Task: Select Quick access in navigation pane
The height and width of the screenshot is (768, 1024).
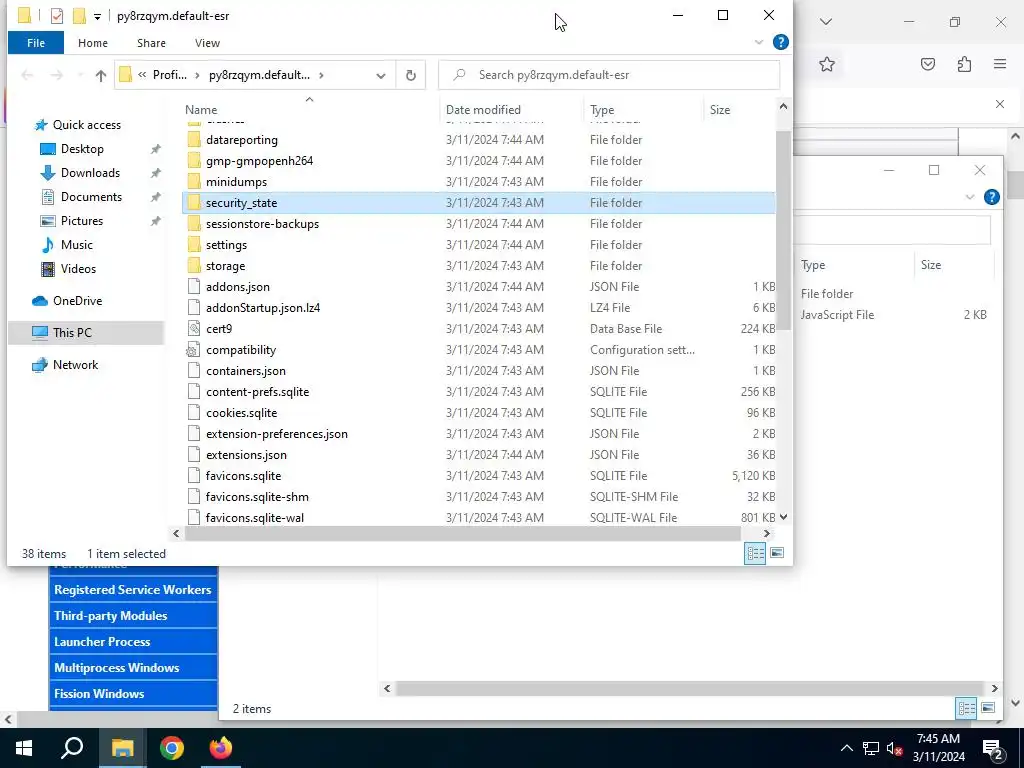Action: coord(86,125)
